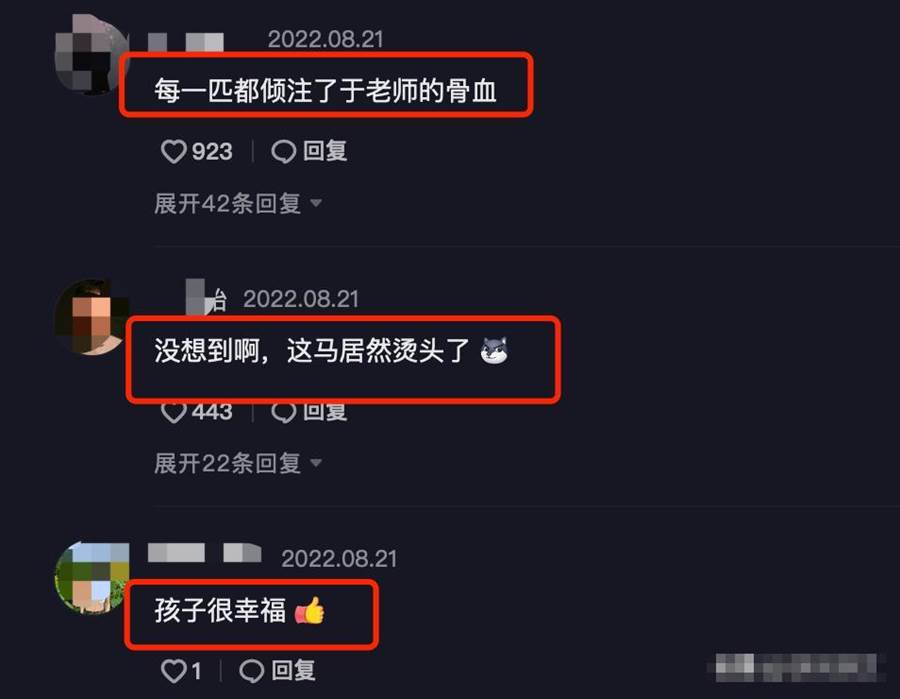The image size is (900, 699).
Task: Click the dropdown arrow beside 展开22条回复
Action: [x=316, y=463]
